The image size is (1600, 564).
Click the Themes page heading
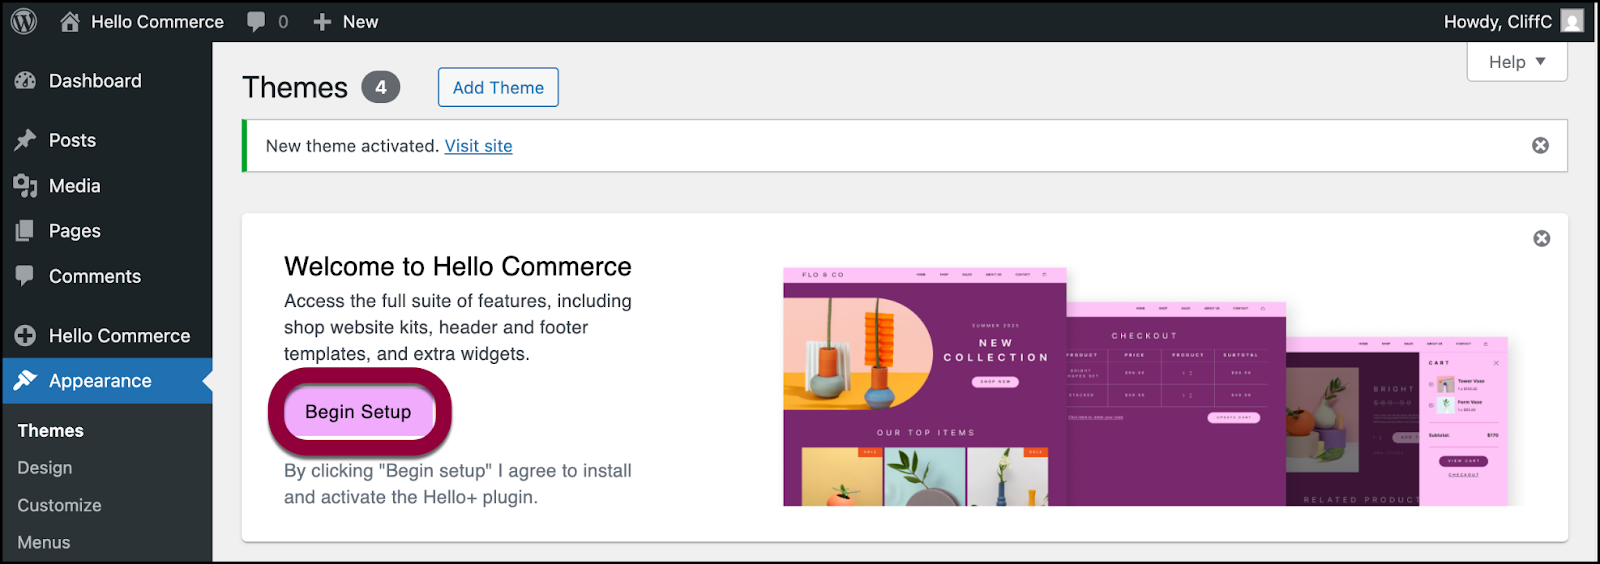tap(295, 87)
